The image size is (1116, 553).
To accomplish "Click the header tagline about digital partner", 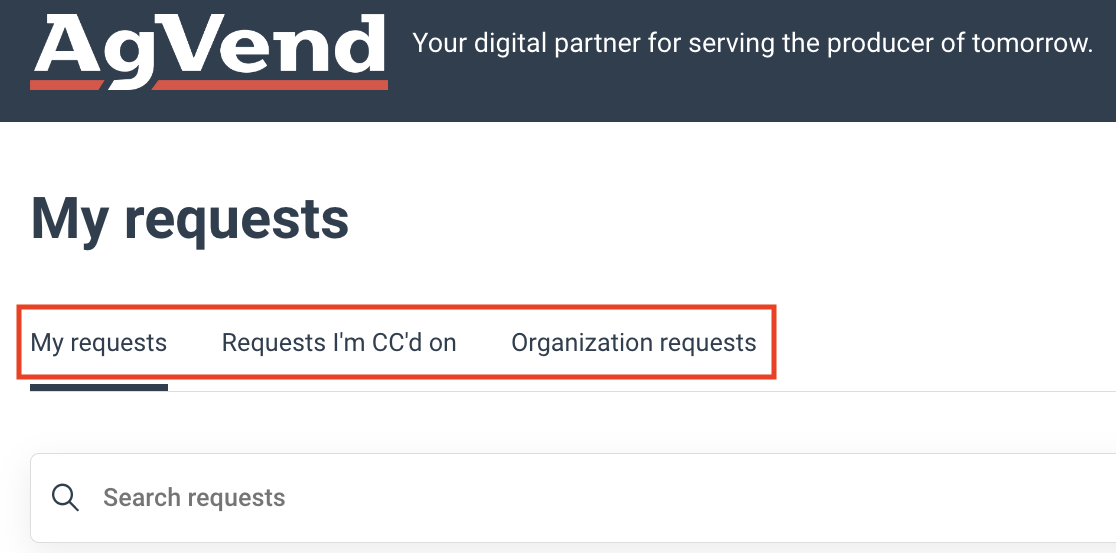I will [752, 43].
